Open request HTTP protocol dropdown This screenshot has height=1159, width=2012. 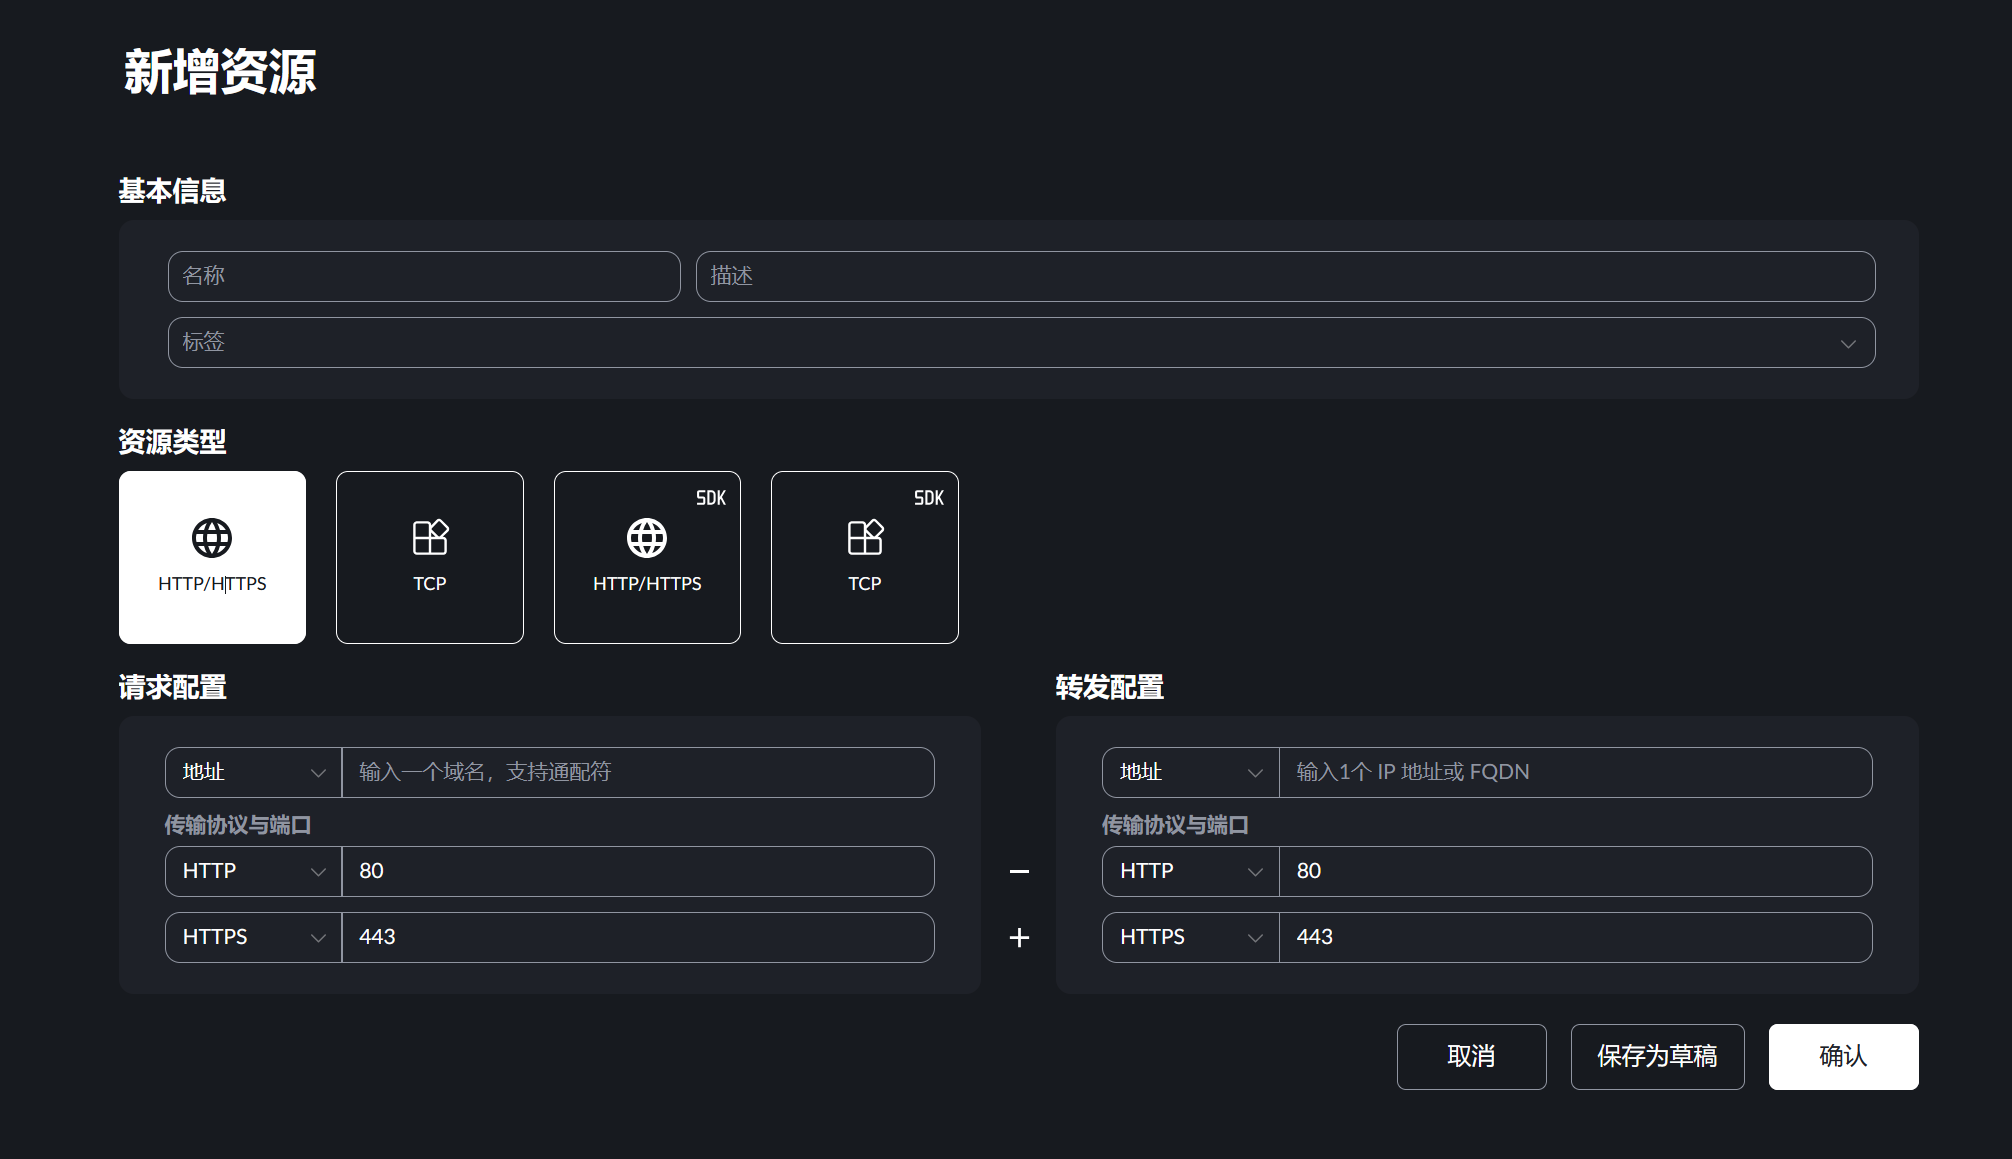[253, 871]
